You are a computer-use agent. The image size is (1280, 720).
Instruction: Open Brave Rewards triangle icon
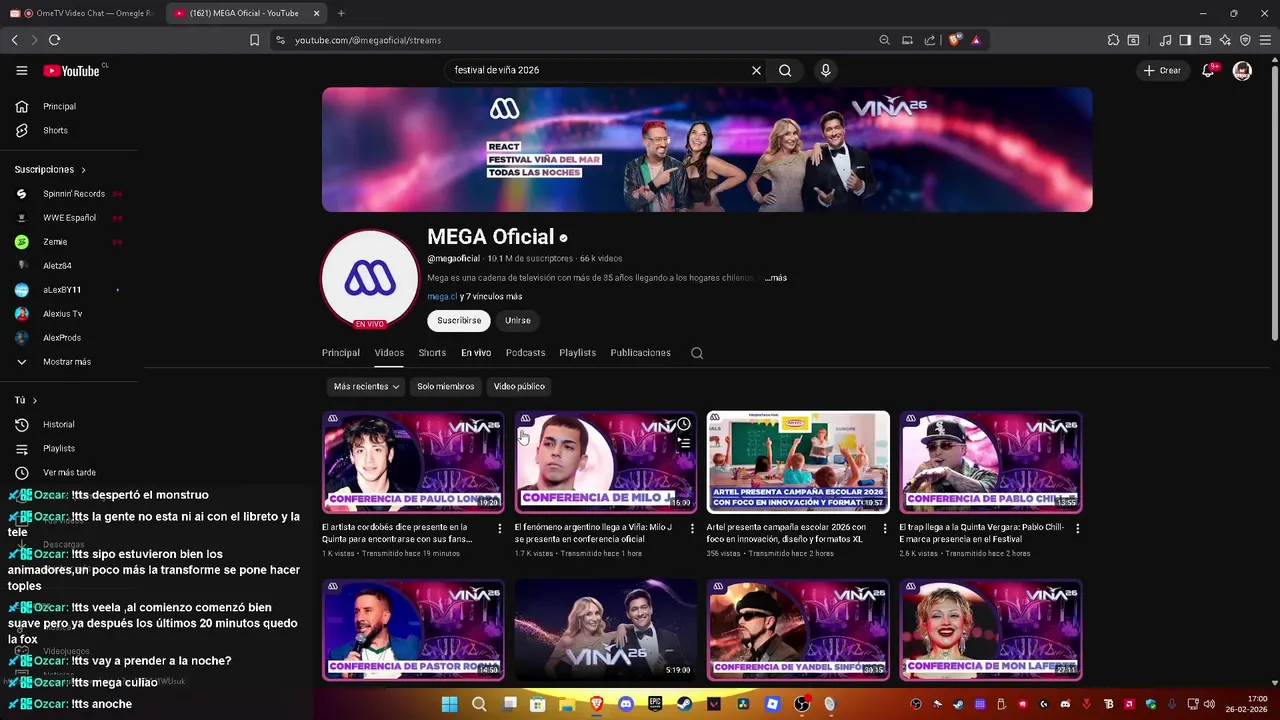[x=975, y=40]
